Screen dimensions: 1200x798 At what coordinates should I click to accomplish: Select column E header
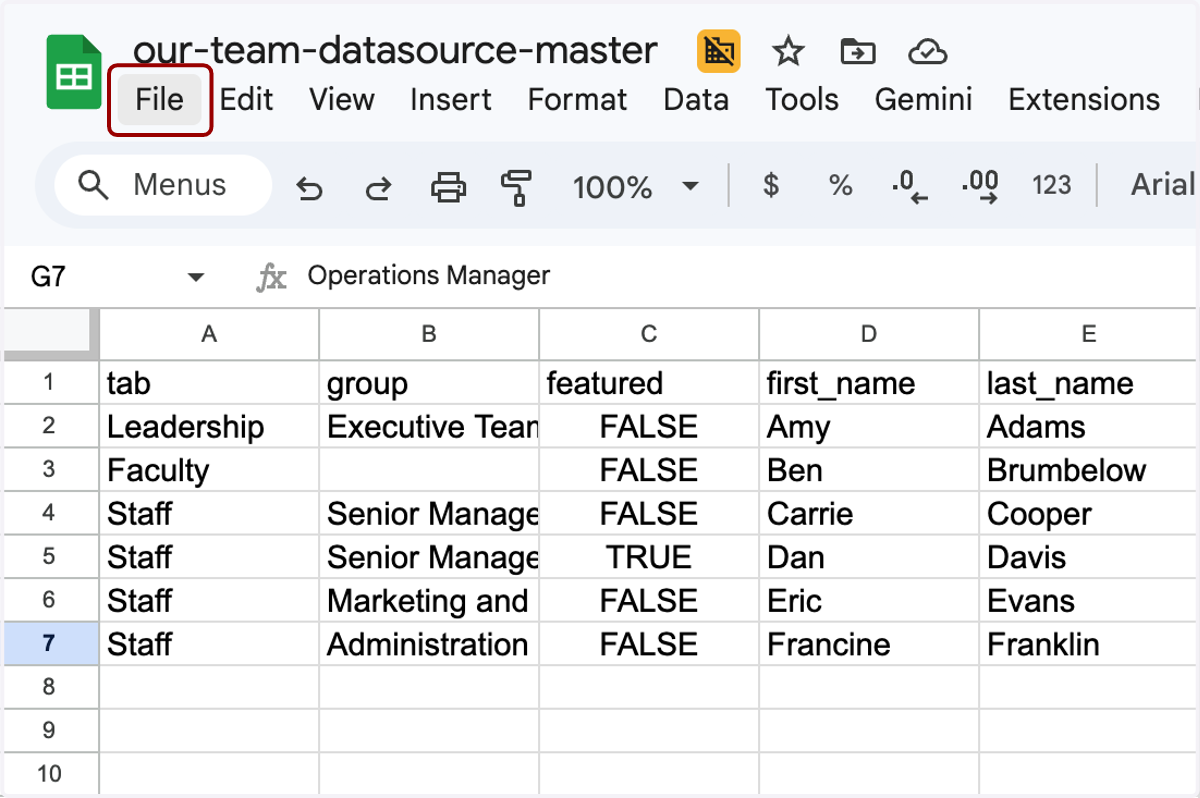pos(1089,334)
